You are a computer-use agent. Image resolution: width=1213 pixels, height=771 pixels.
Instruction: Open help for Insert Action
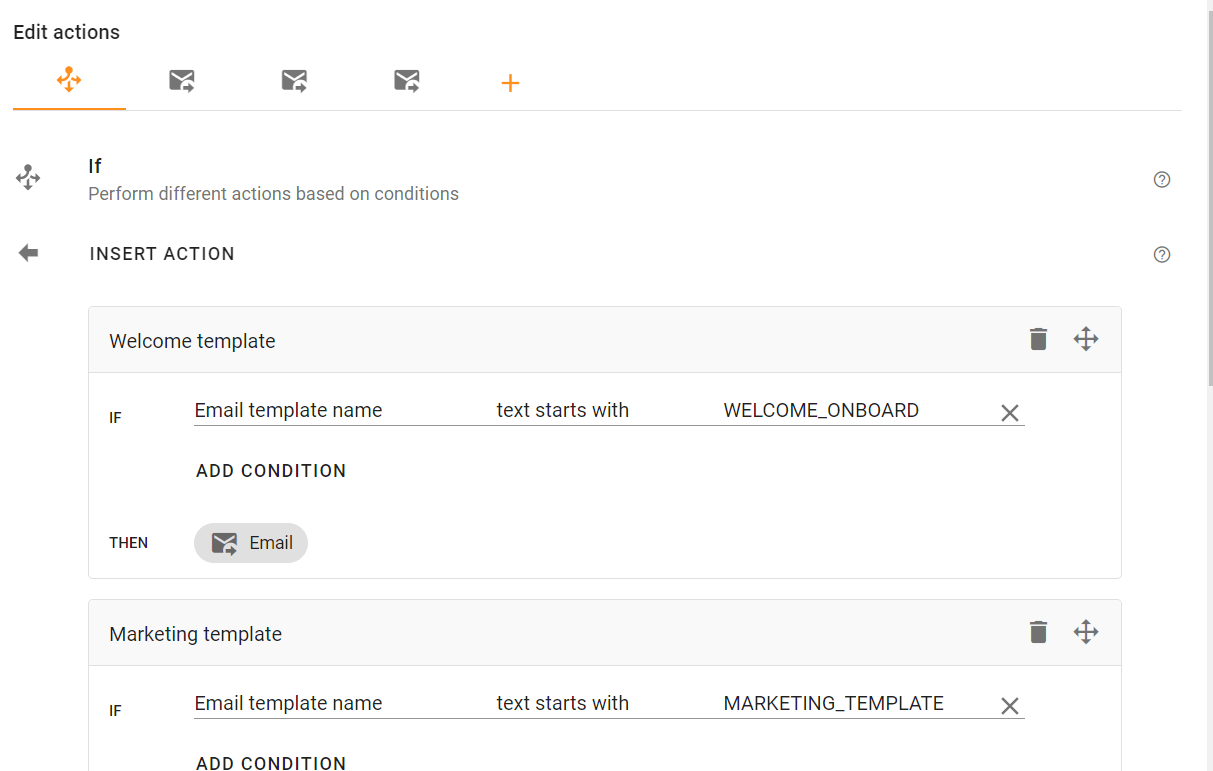coord(1162,254)
